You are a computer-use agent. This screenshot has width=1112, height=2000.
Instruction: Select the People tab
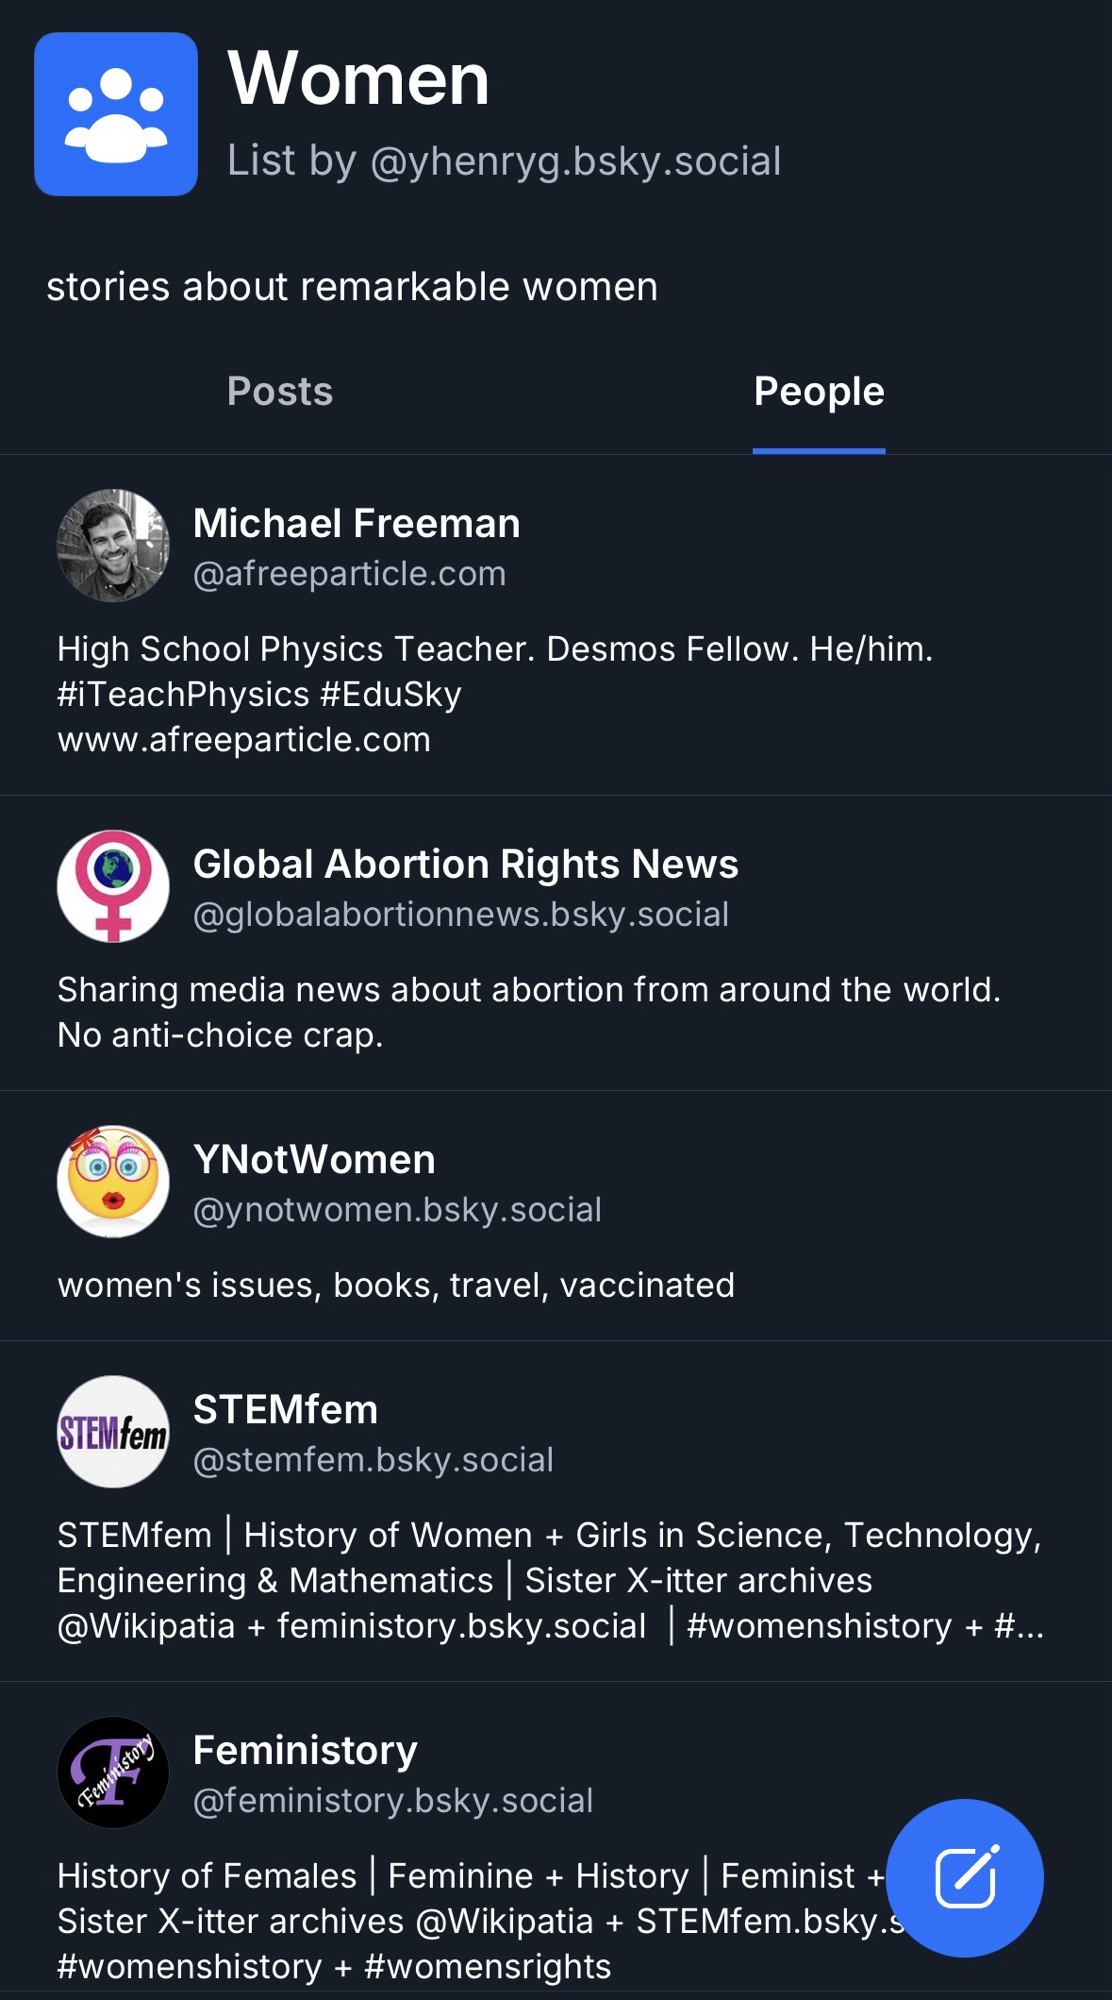coord(818,391)
